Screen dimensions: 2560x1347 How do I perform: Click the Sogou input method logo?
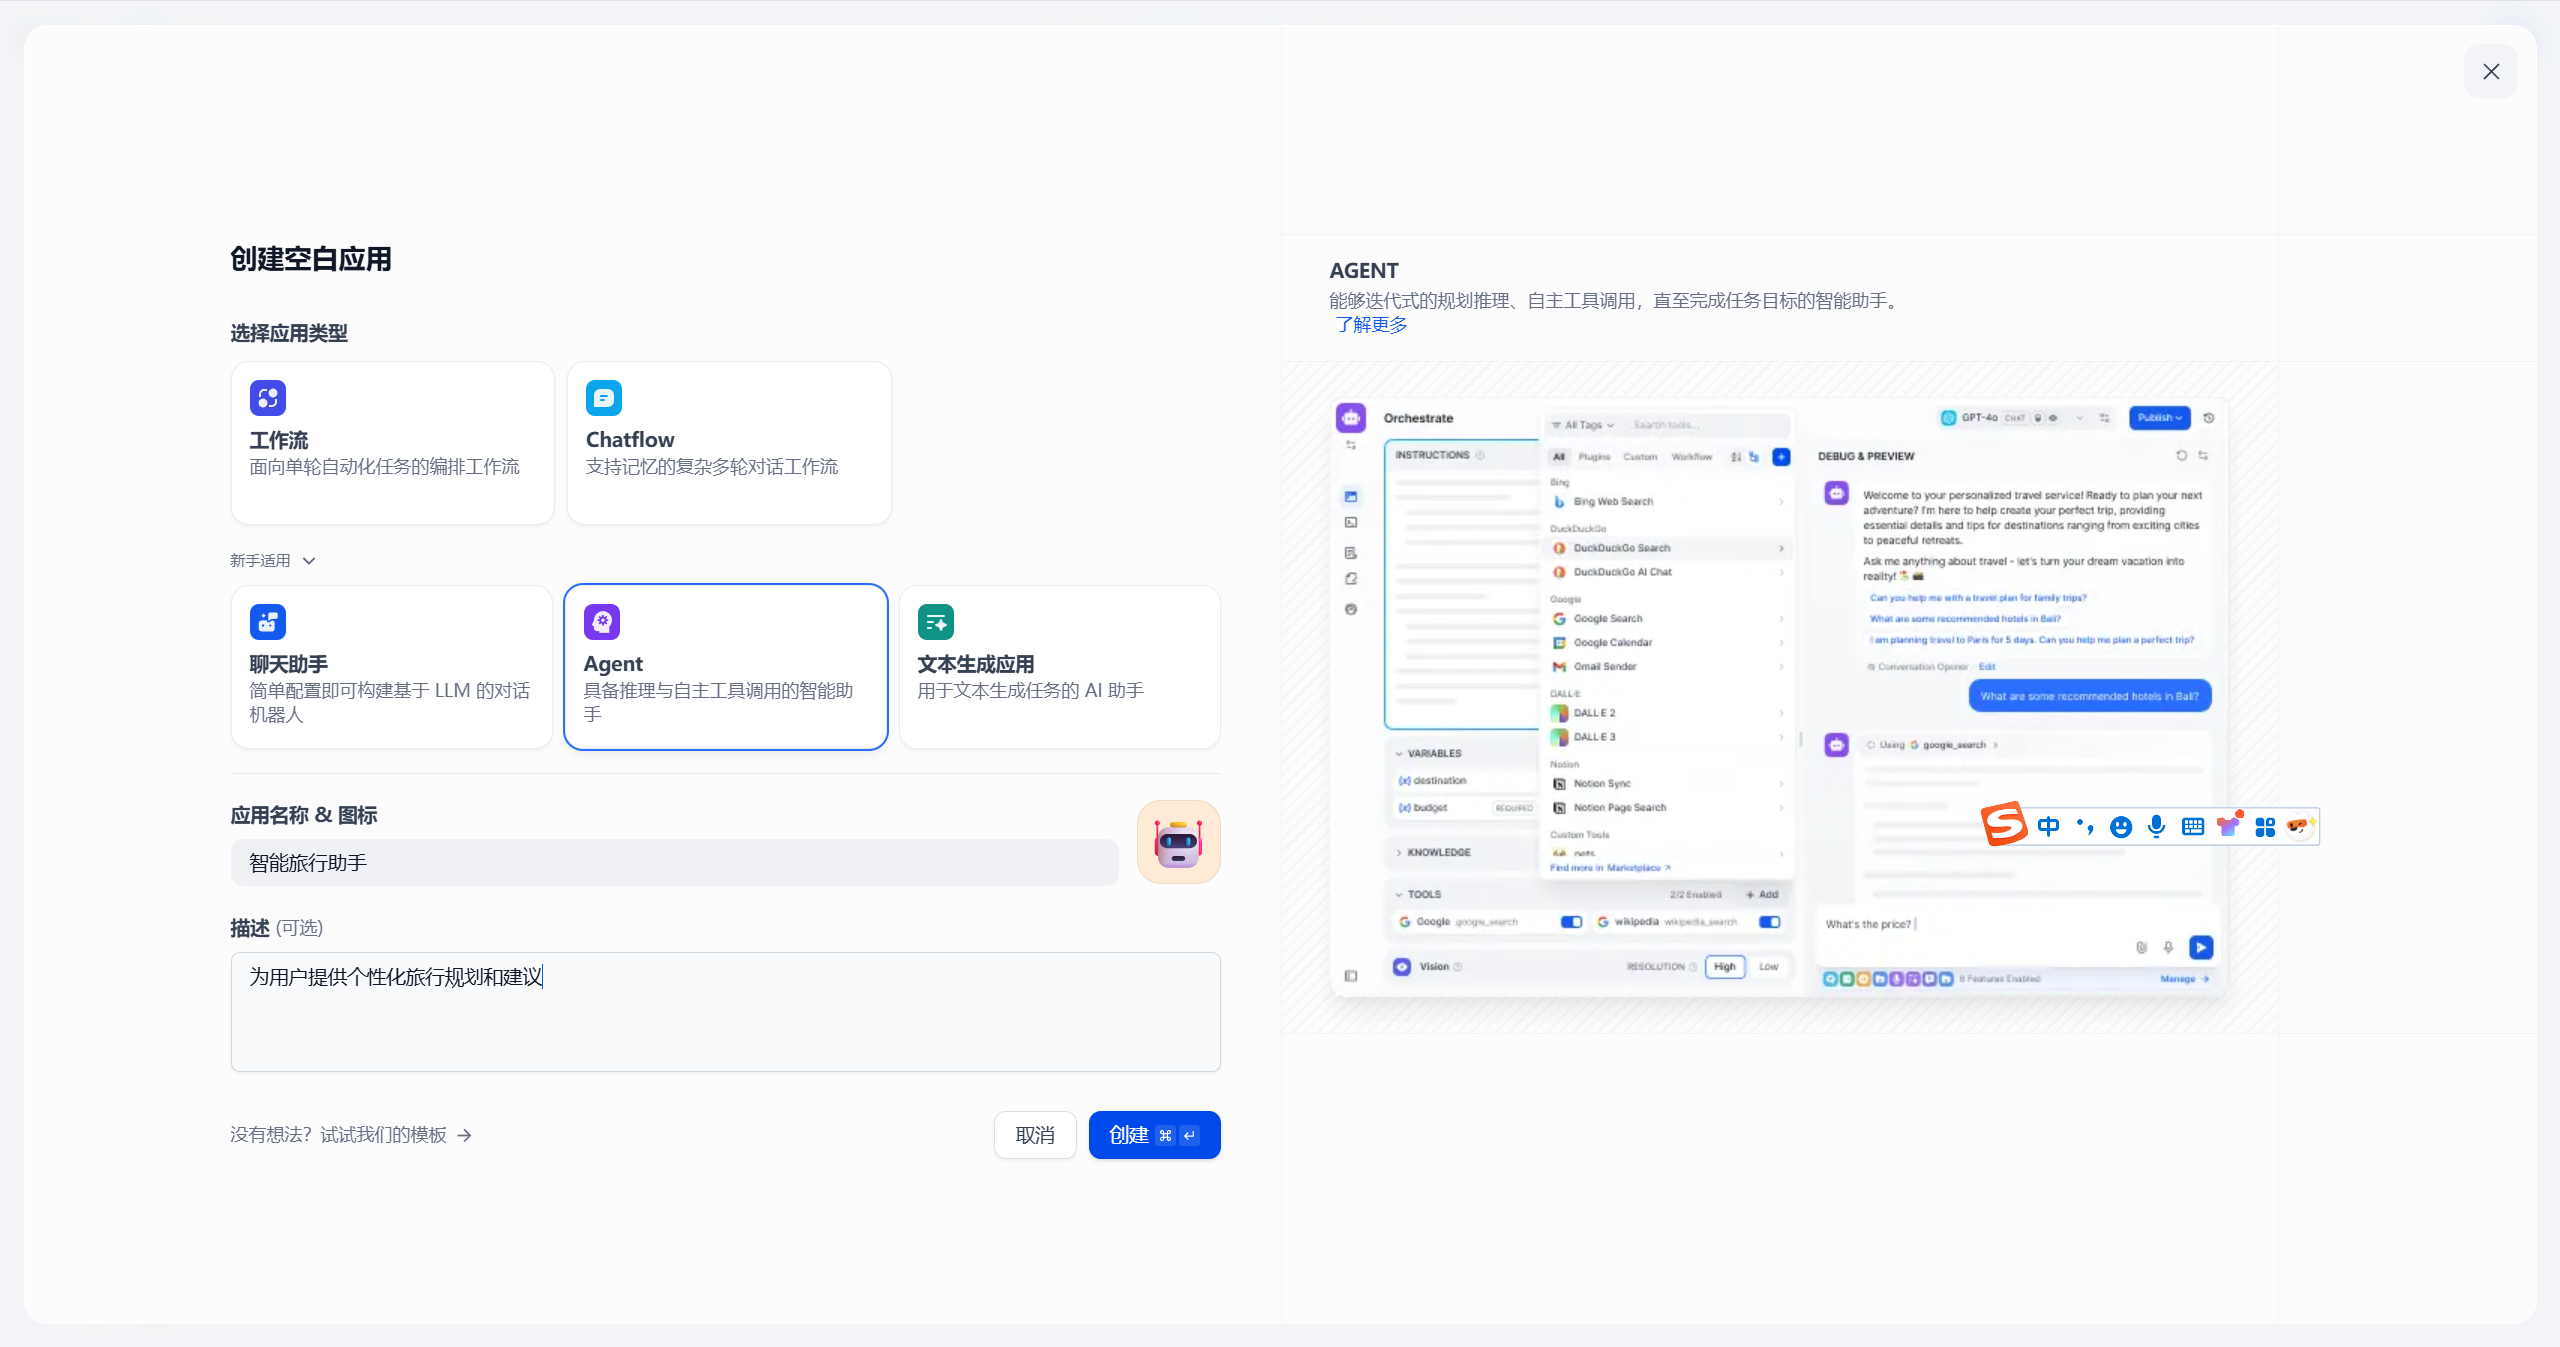tap(2004, 824)
